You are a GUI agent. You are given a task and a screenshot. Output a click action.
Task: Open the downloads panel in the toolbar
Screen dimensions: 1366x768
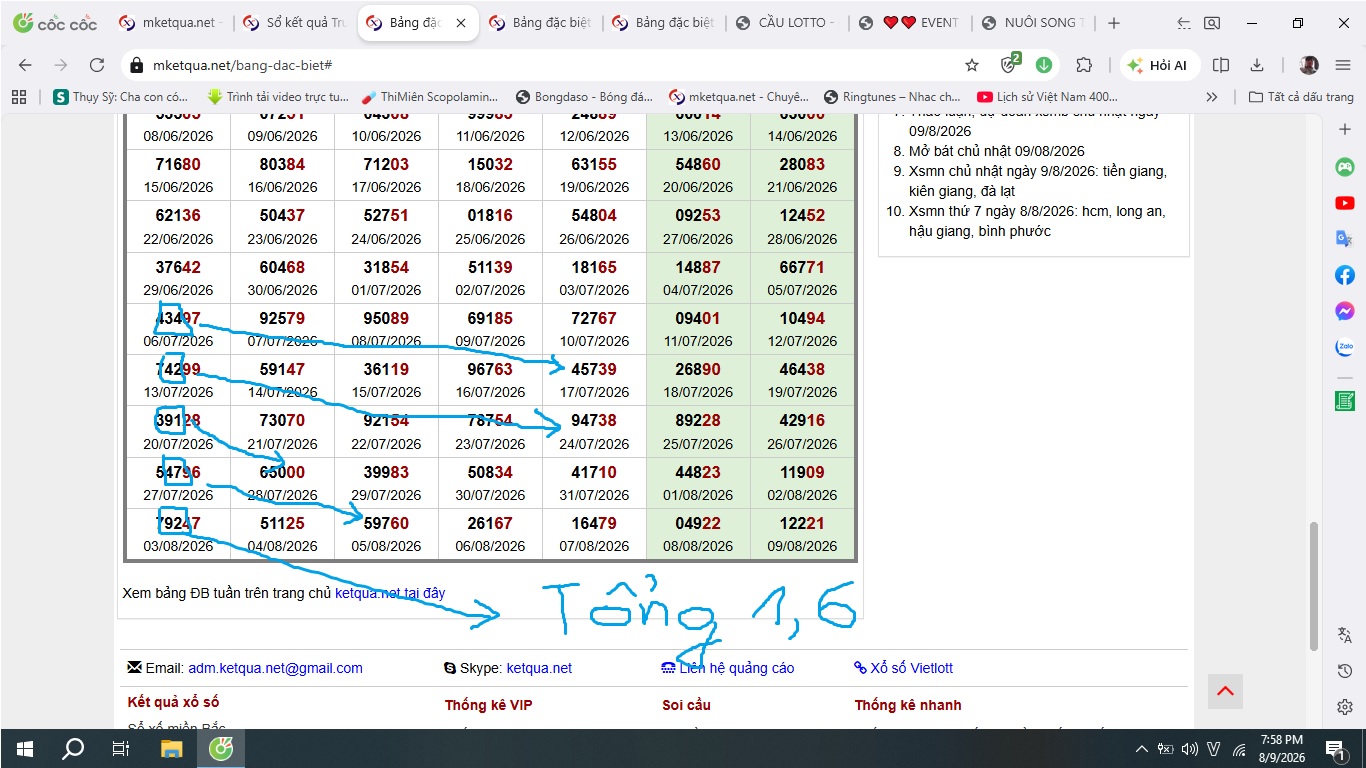[x=1258, y=65]
